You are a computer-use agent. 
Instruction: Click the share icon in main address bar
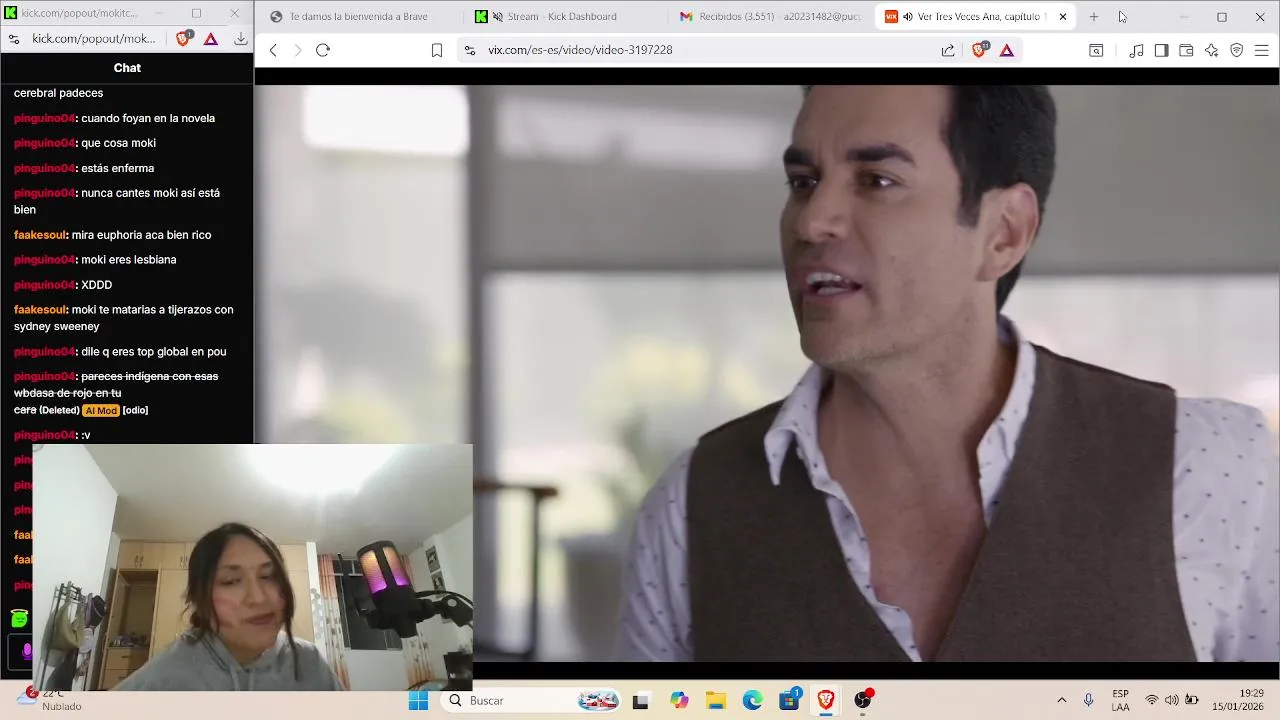(948, 50)
